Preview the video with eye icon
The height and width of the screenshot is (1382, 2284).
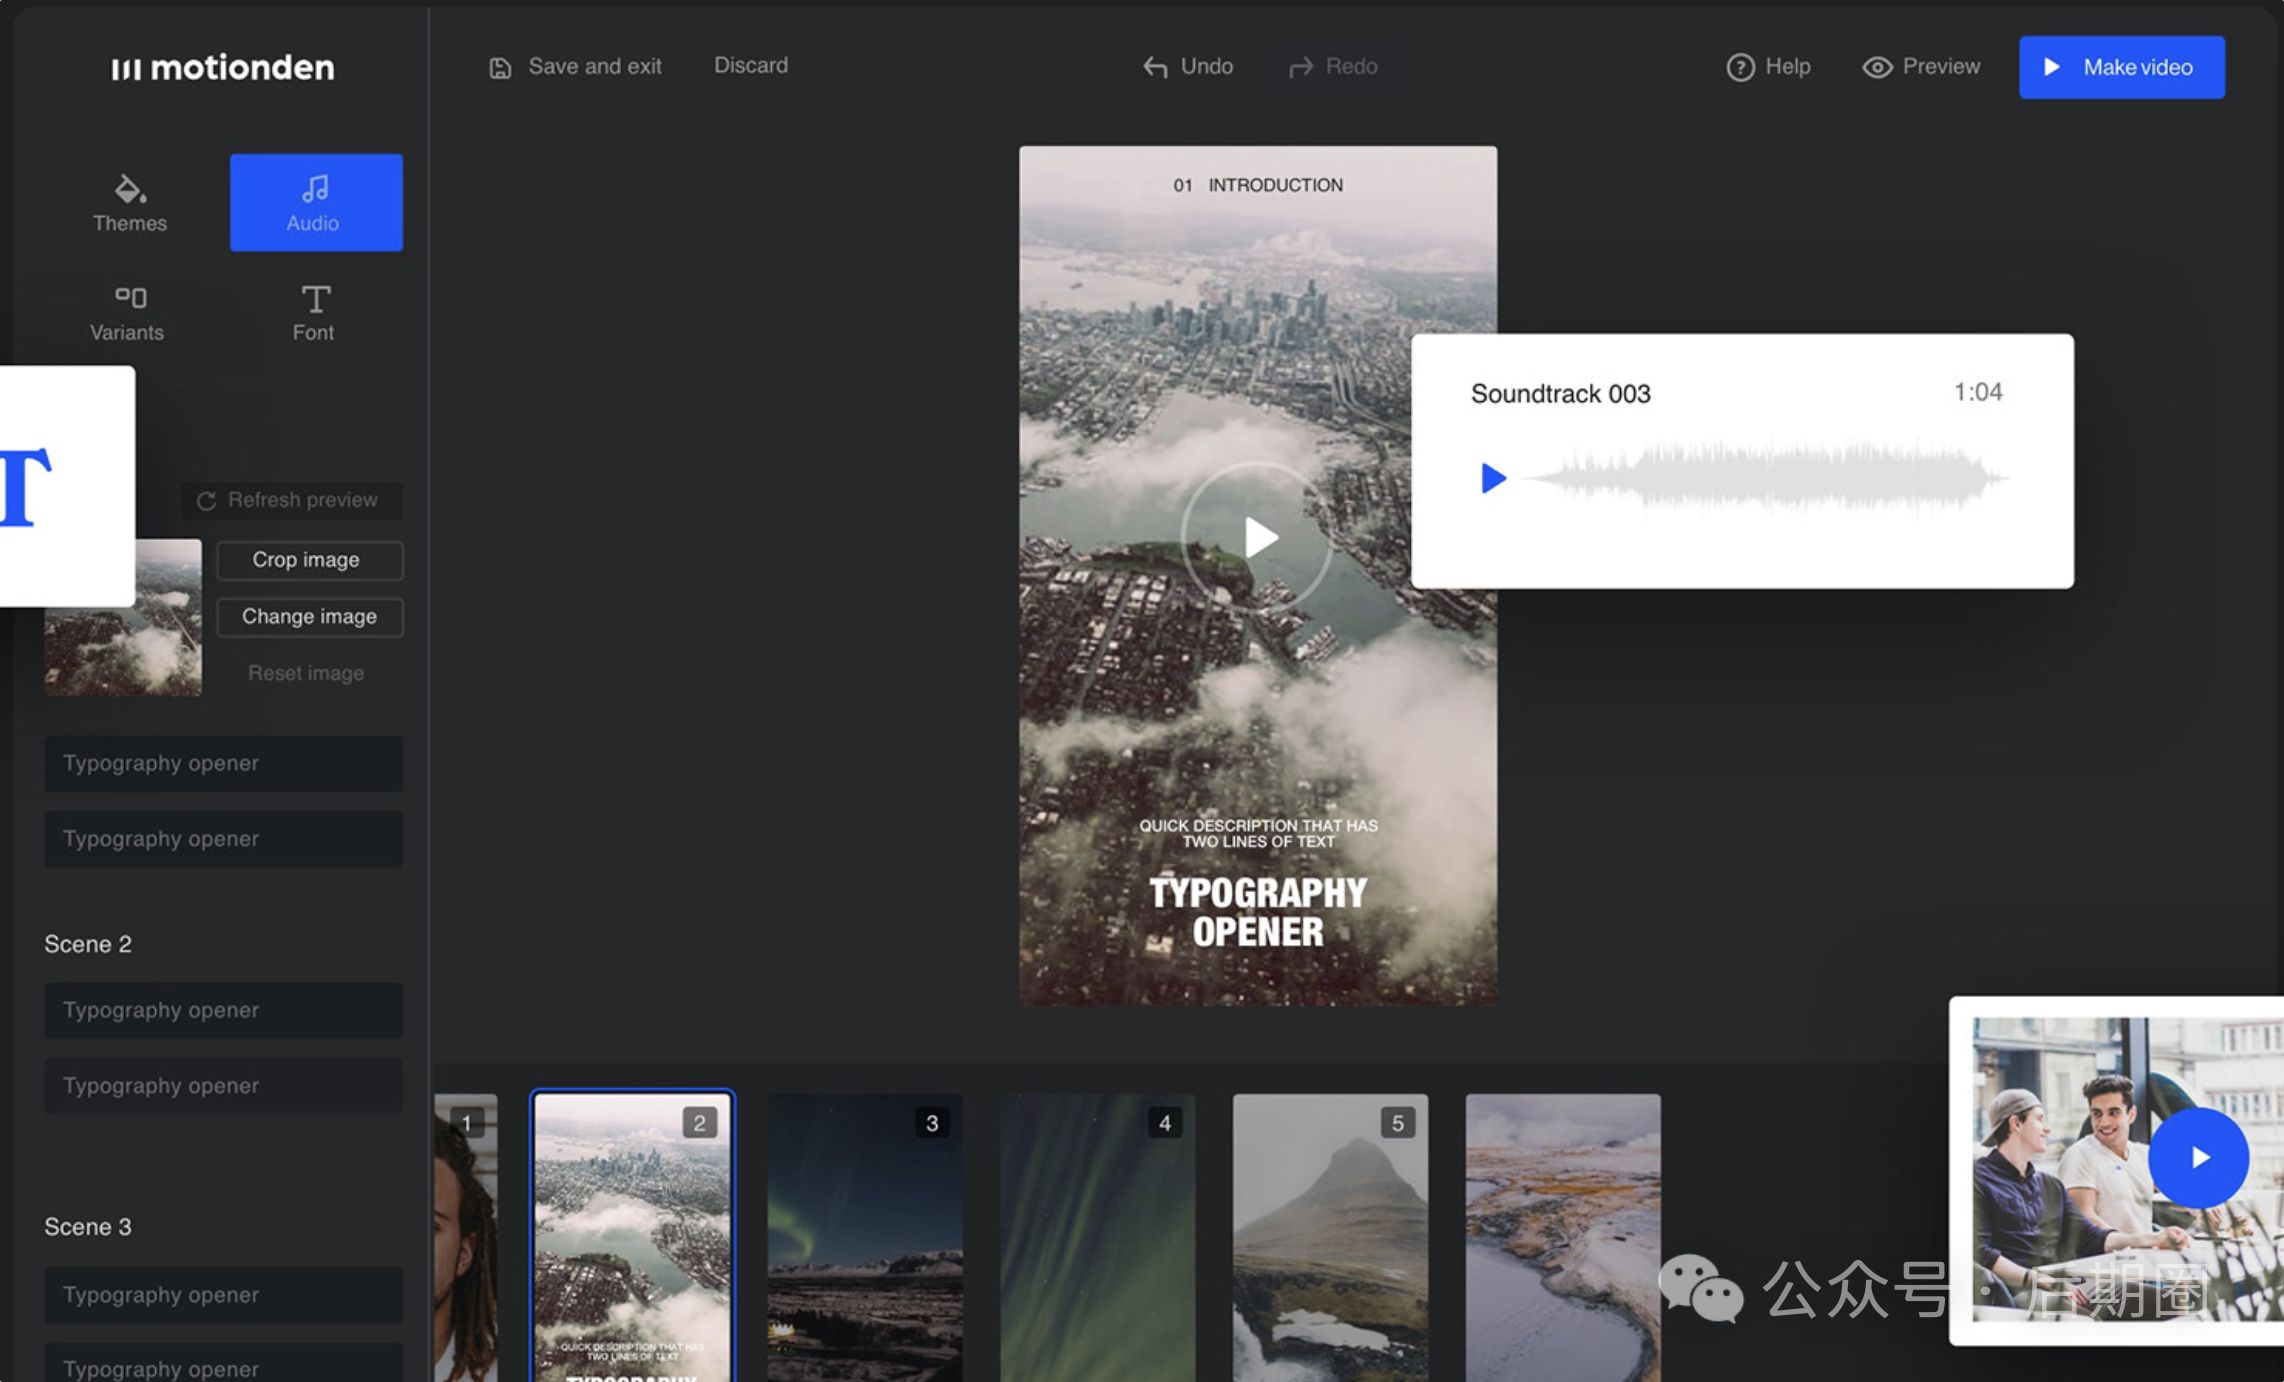click(1920, 66)
